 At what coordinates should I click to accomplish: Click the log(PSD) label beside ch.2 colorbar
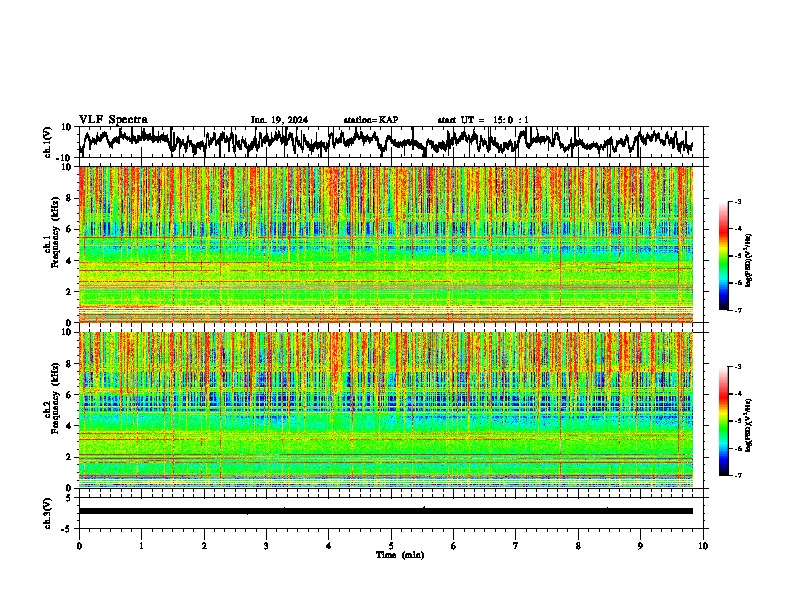click(748, 426)
